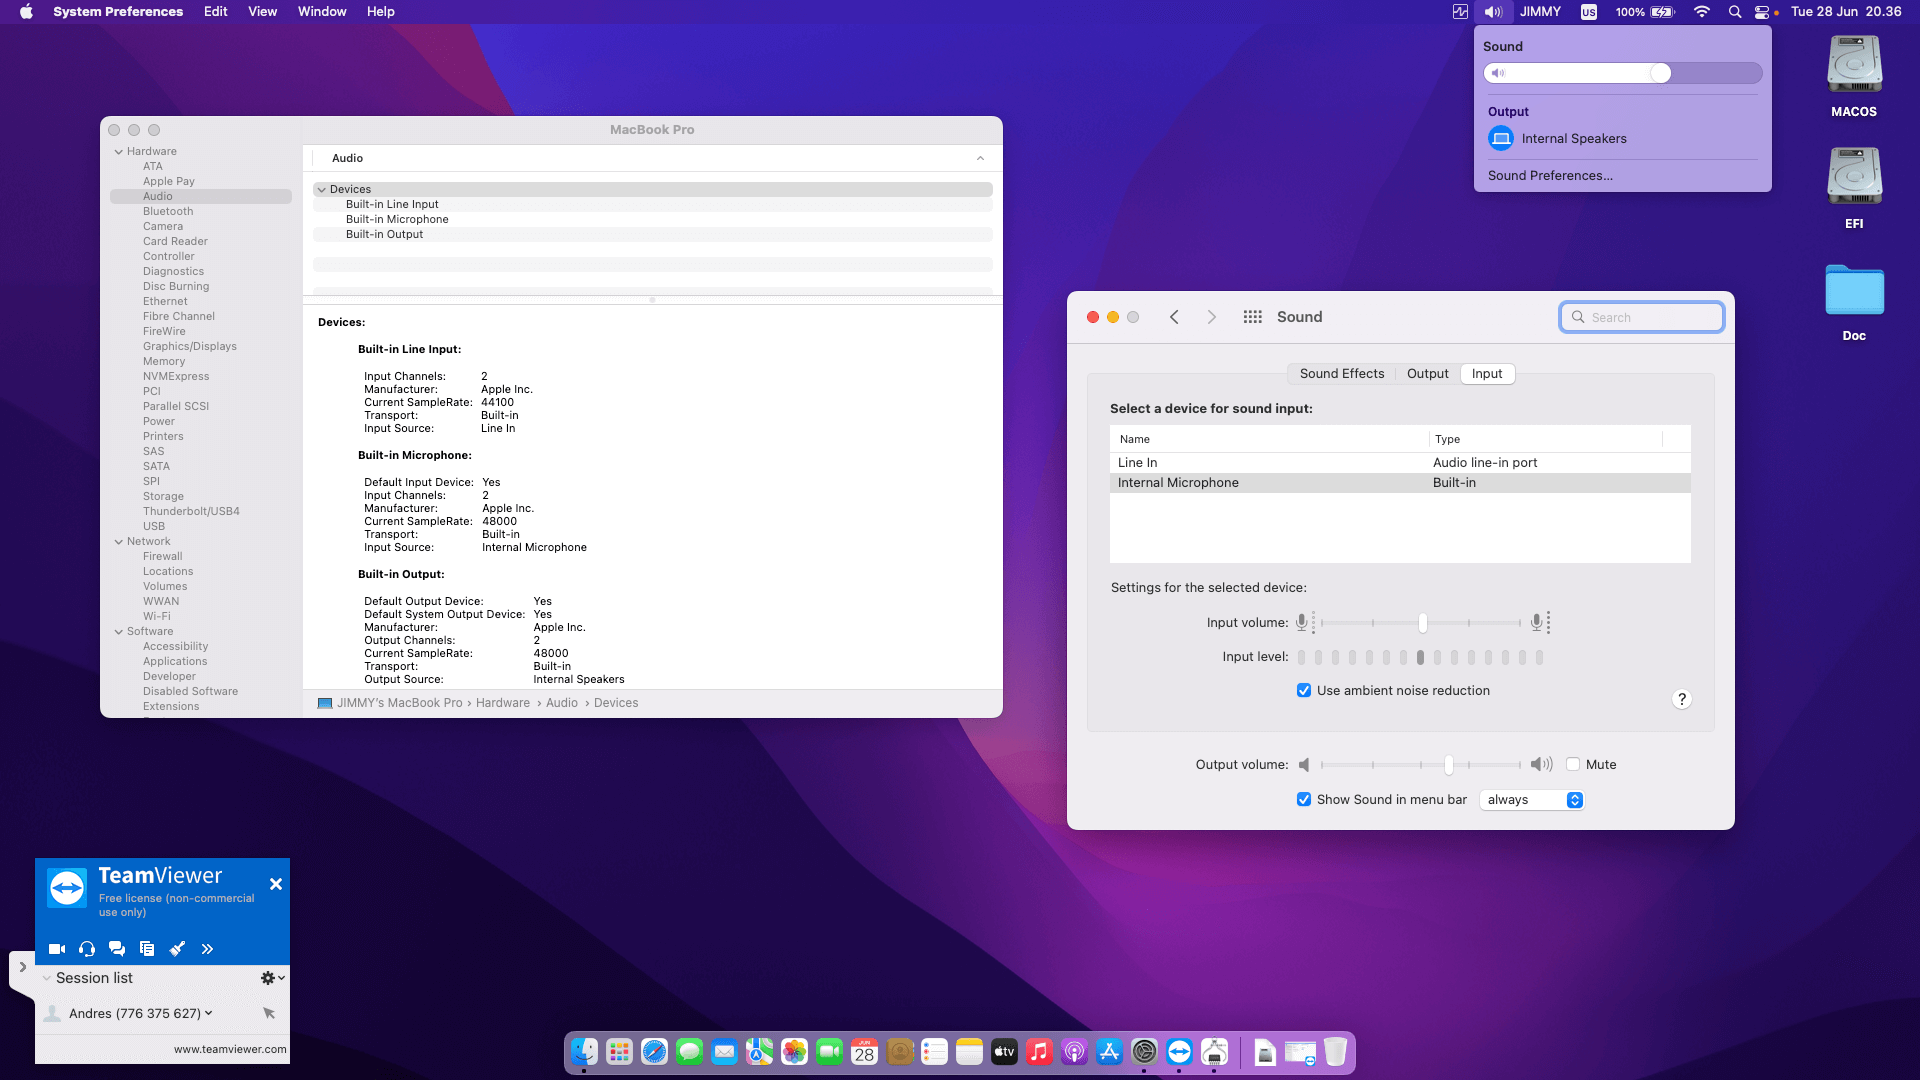The width and height of the screenshot is (1920, 1080).
Task: Switch to the Sound Effects tab
Action: (1342, 374)
